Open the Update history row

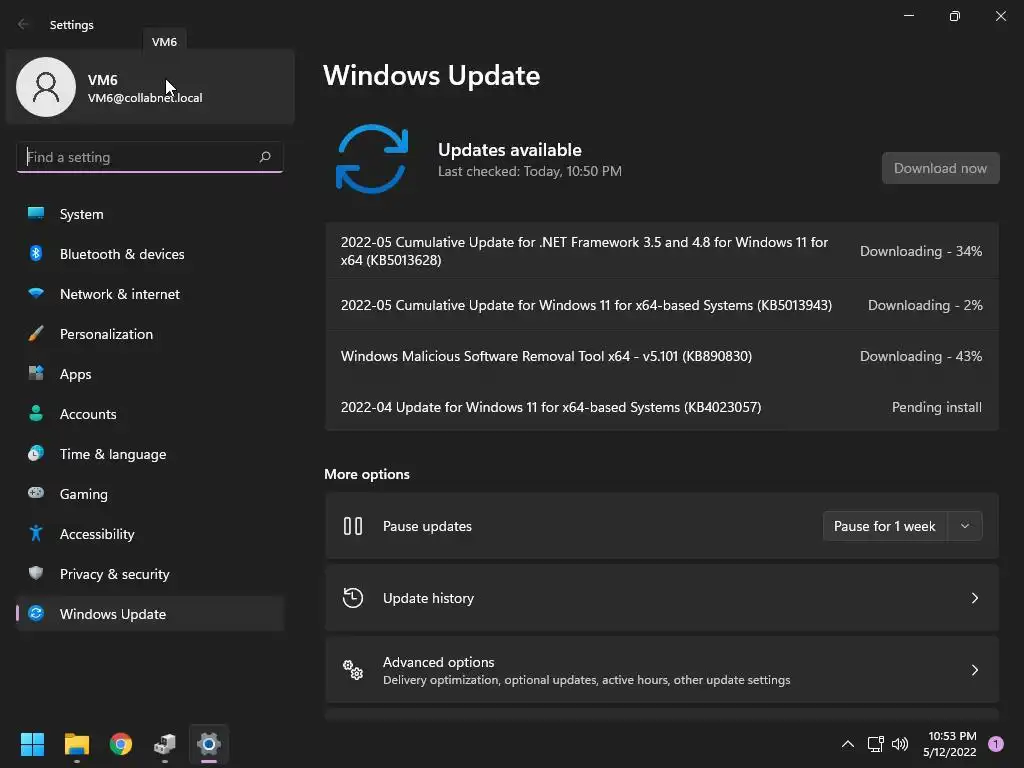pyautogui.click(x=662, y=598)
